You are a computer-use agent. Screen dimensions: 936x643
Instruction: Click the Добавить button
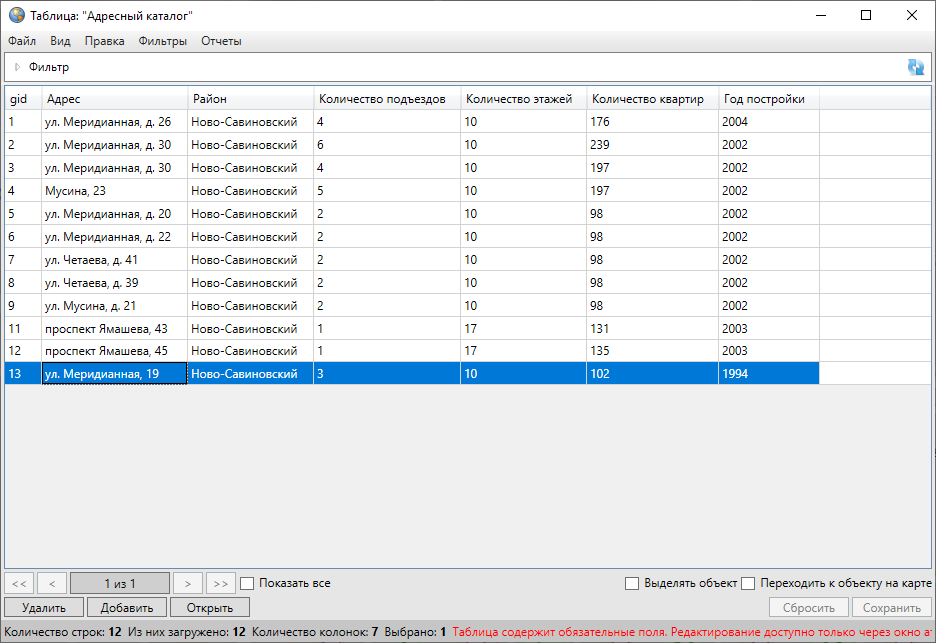coord(126,607)
